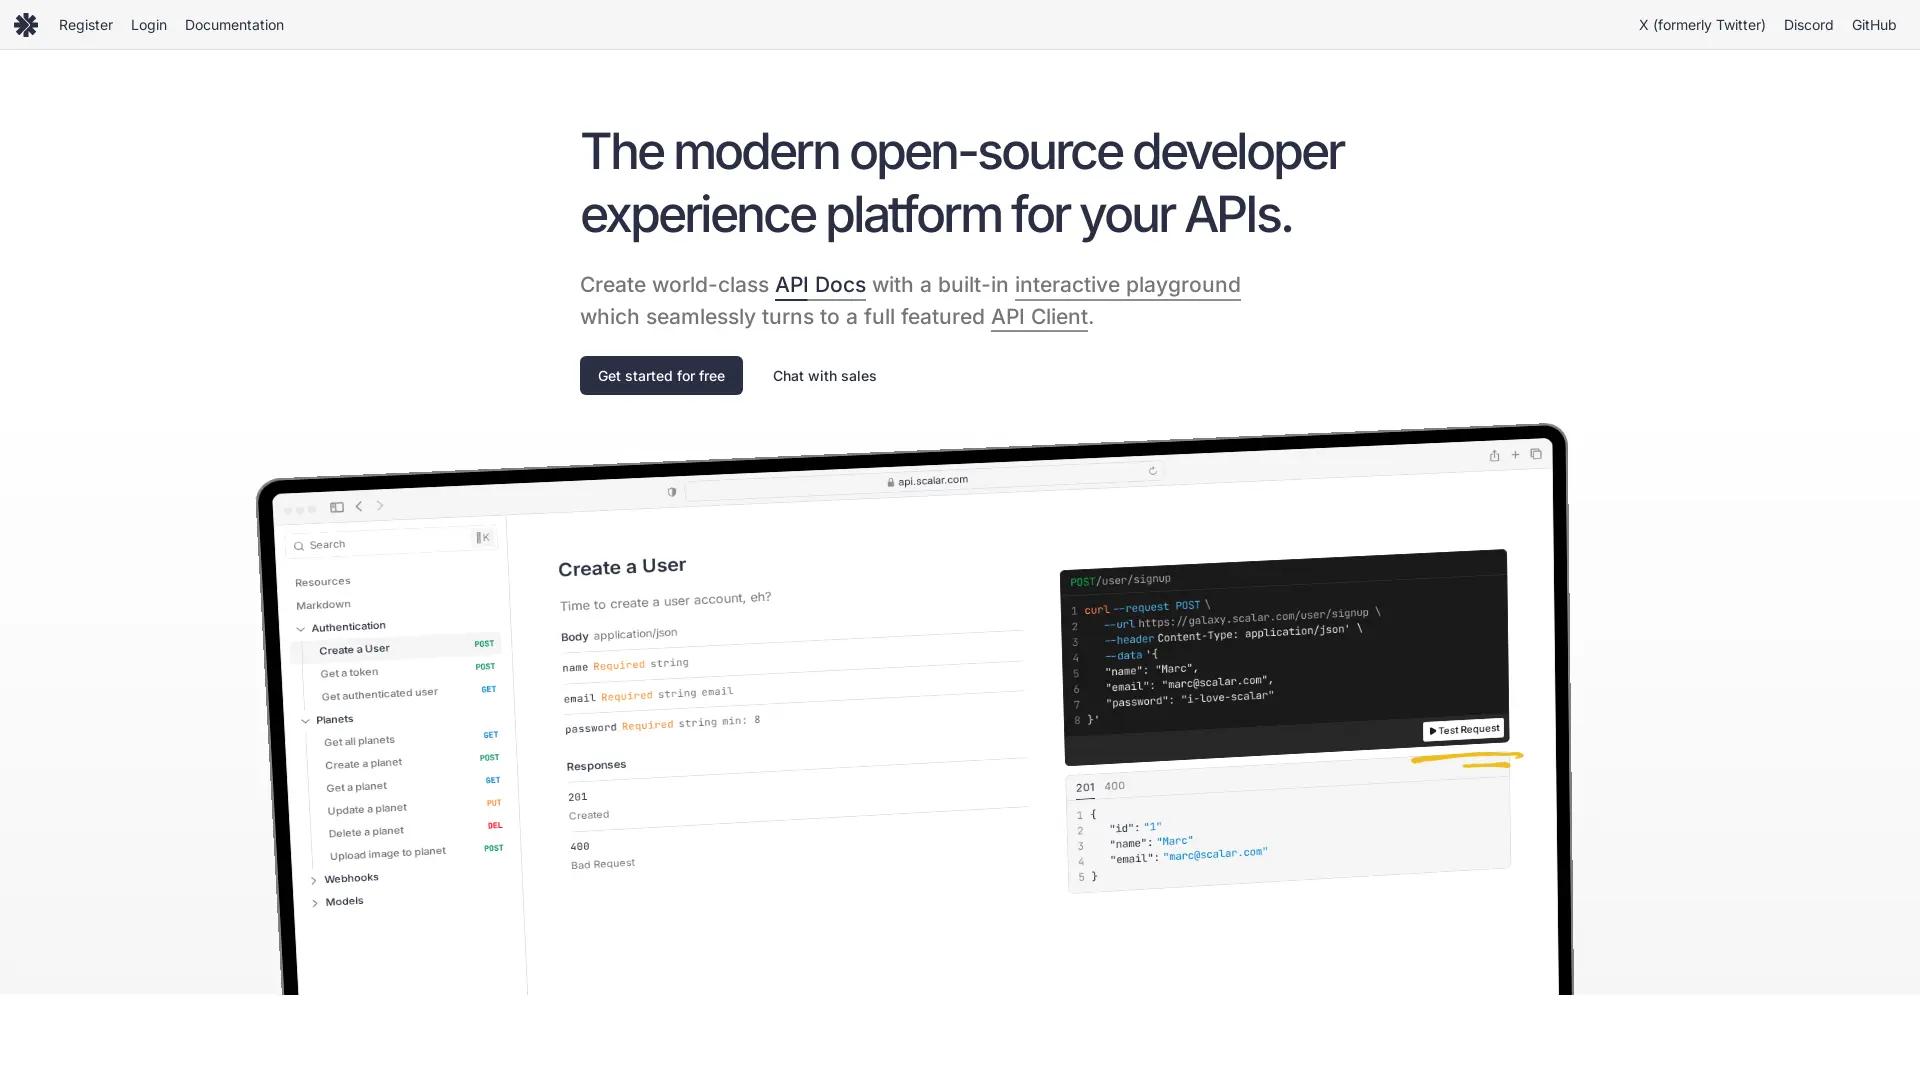Click the reload icon in the address bar
The image size is (1920, 1080).
pos(1152,470)
